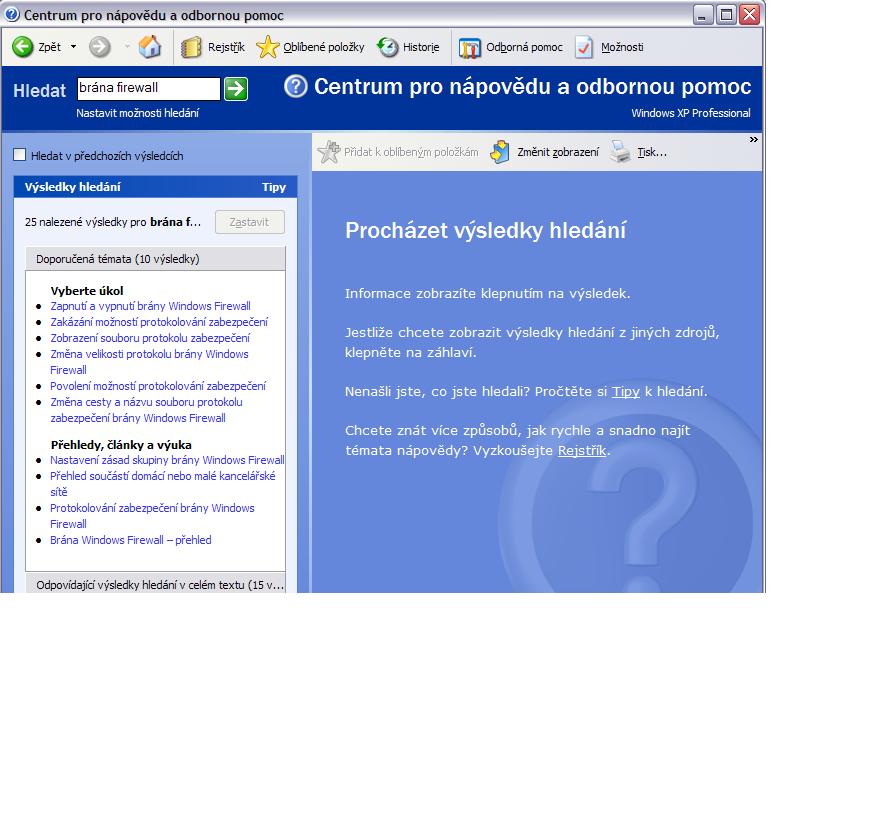Screen dimensions: 896x840
Task: Click the header question mark logo
Action: [296, 86]
